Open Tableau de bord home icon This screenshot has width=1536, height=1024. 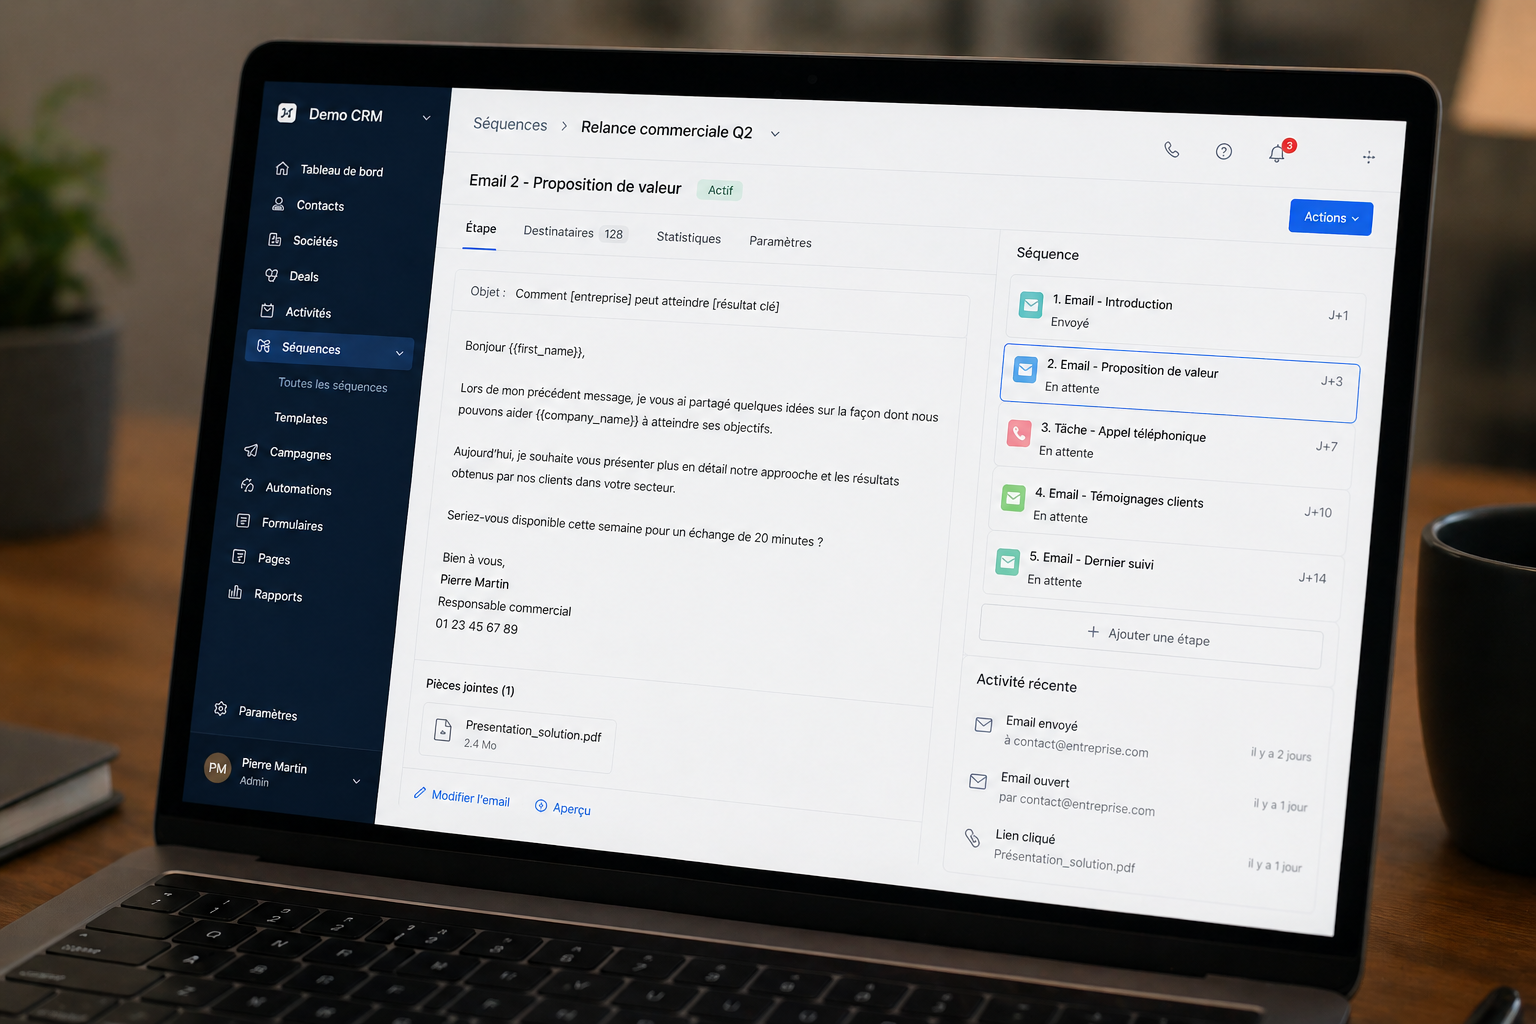283,168
